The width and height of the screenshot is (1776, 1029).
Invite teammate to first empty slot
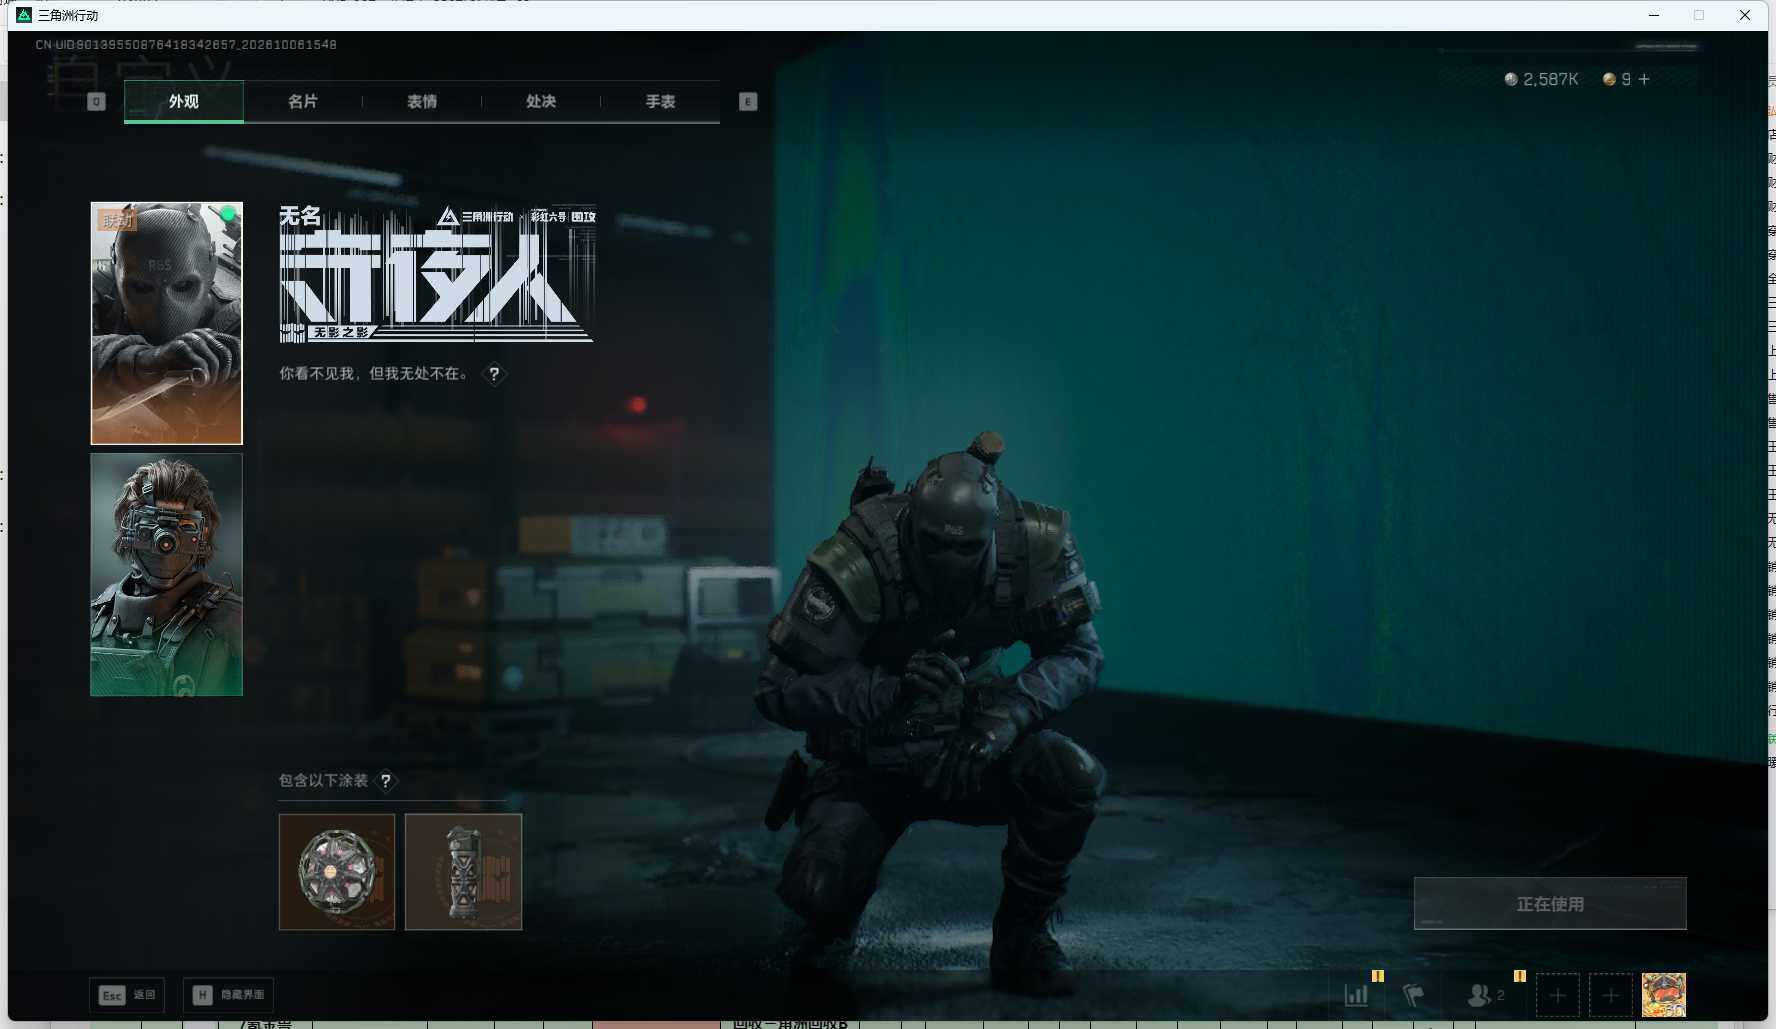[1557, 995]
